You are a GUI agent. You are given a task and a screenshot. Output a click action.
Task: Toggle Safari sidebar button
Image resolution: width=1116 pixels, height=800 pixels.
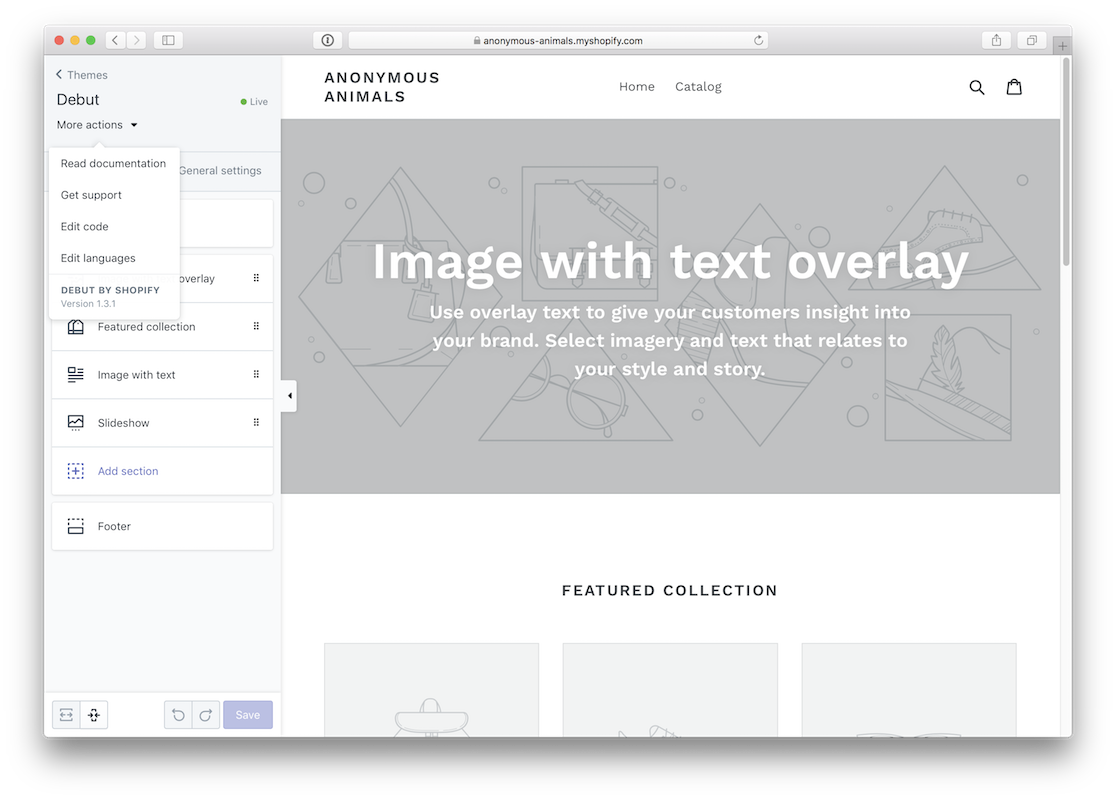click(x=169, y=40)
